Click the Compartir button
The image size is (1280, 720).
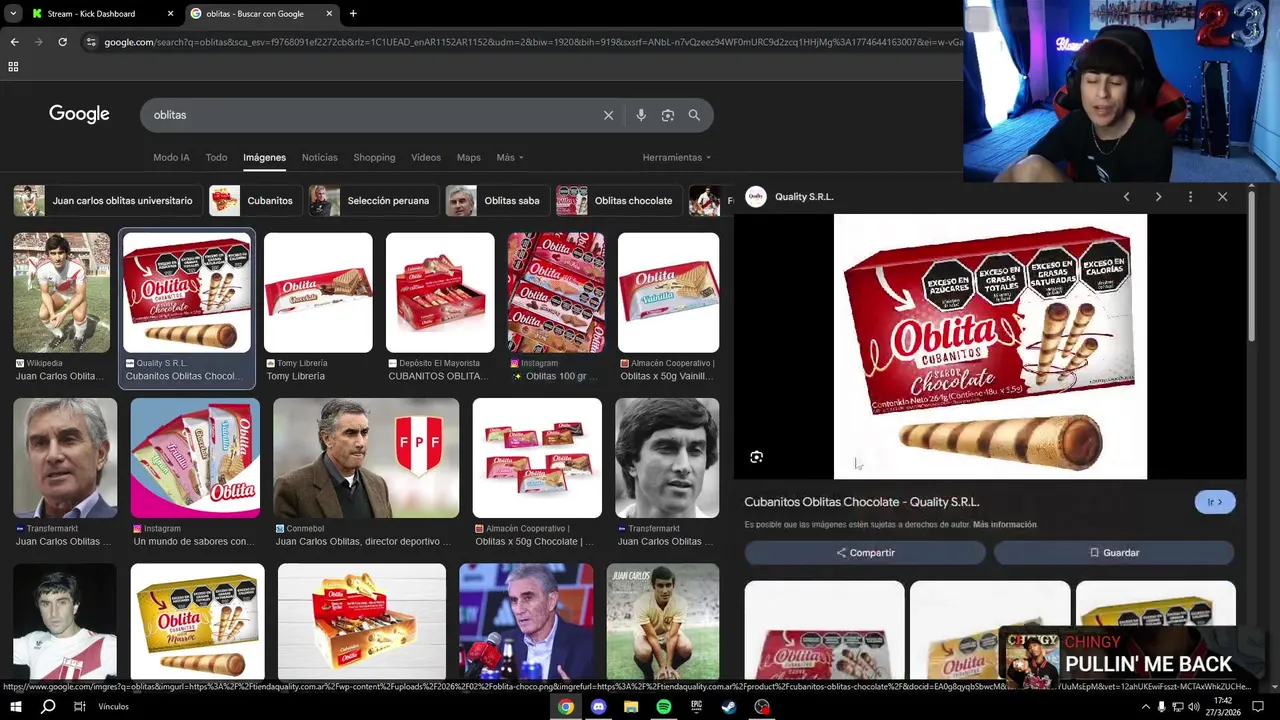tap(865, 552)
